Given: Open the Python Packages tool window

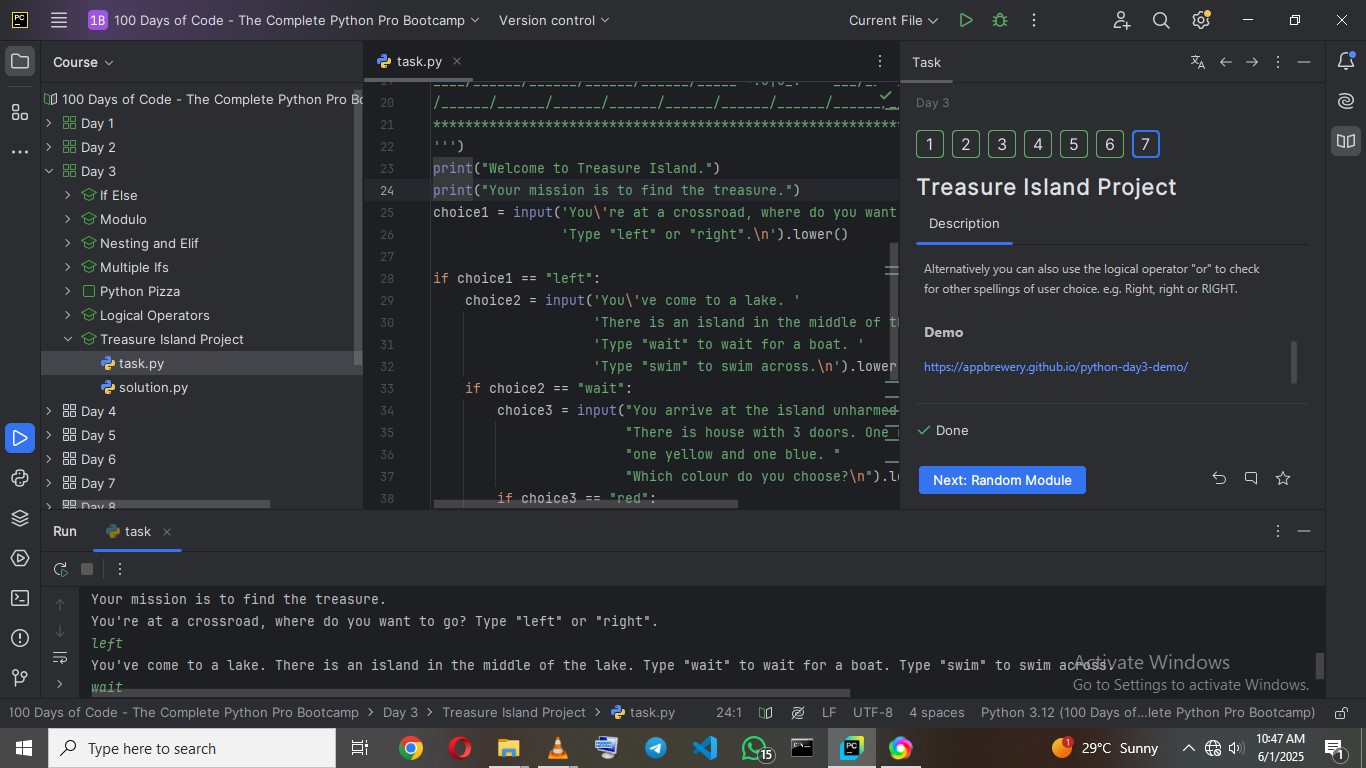Looking at the screenshot, I should point(20,518).
